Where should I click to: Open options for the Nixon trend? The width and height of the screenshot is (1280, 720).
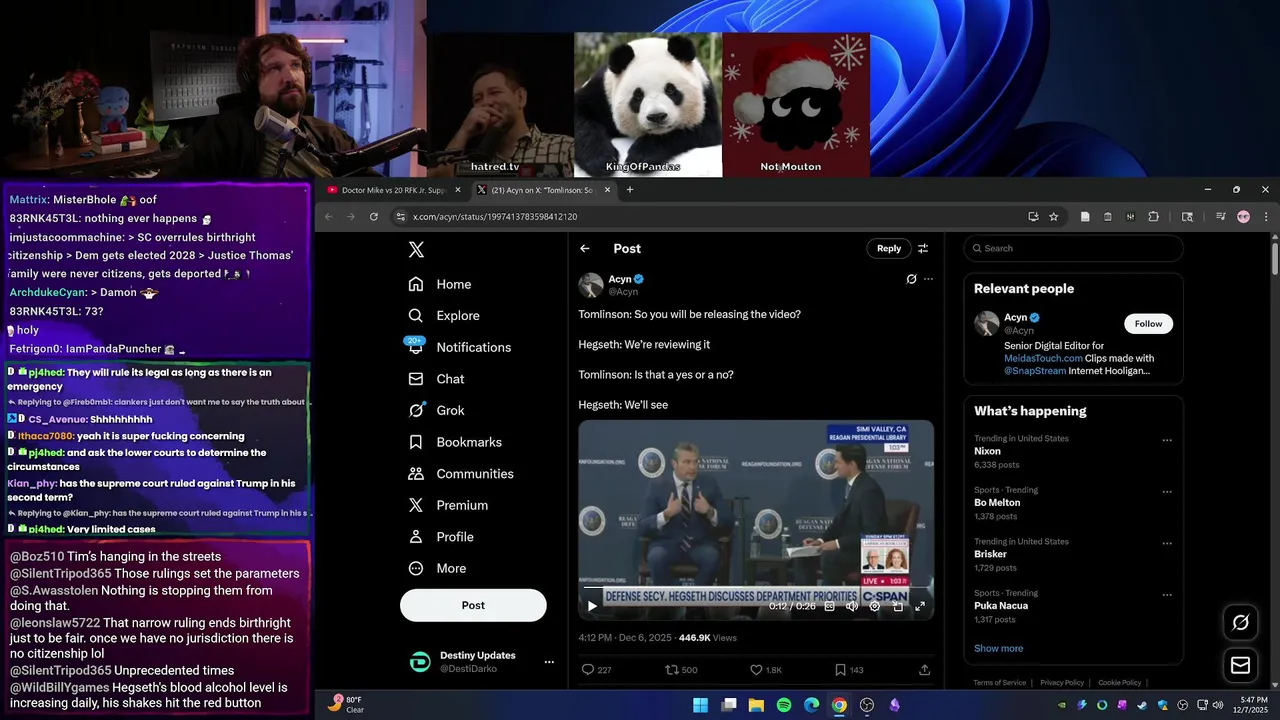click(1166, 440)
